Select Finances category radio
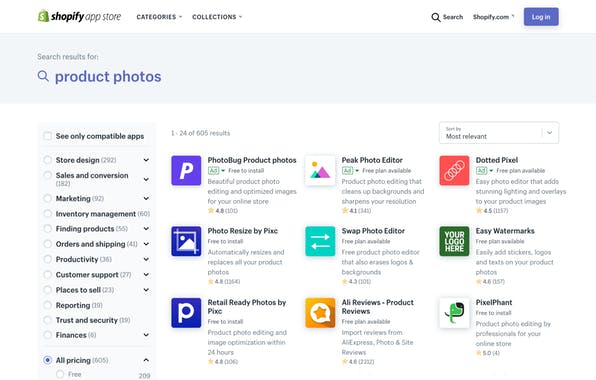 point(48,335)
